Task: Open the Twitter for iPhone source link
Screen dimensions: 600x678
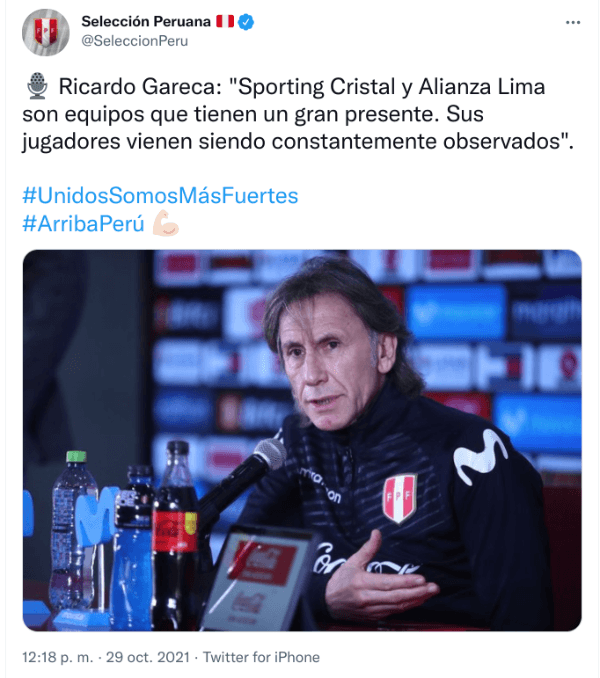Action: click(262, 657)
